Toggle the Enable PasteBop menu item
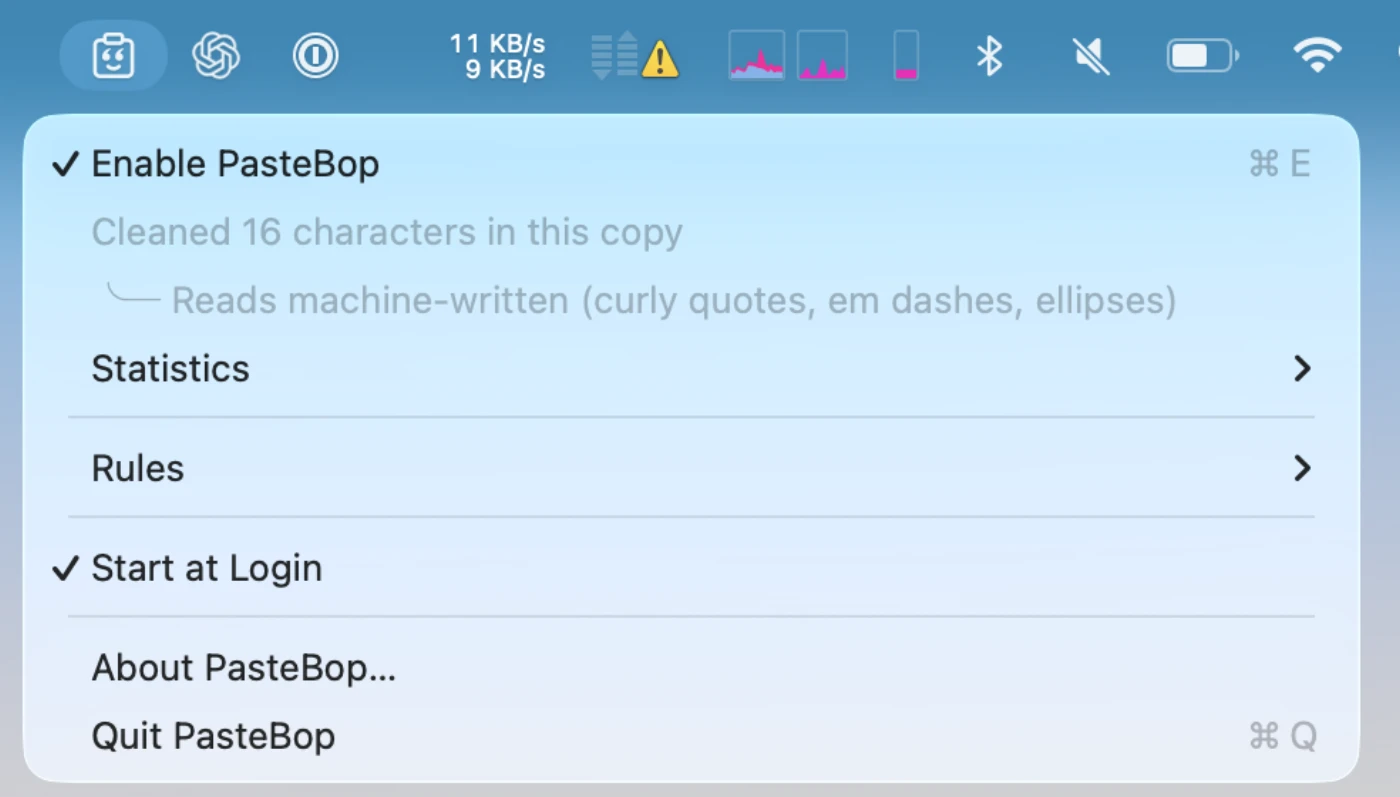Viewport: 1400px width, 797px height. [x=691, y=164]
